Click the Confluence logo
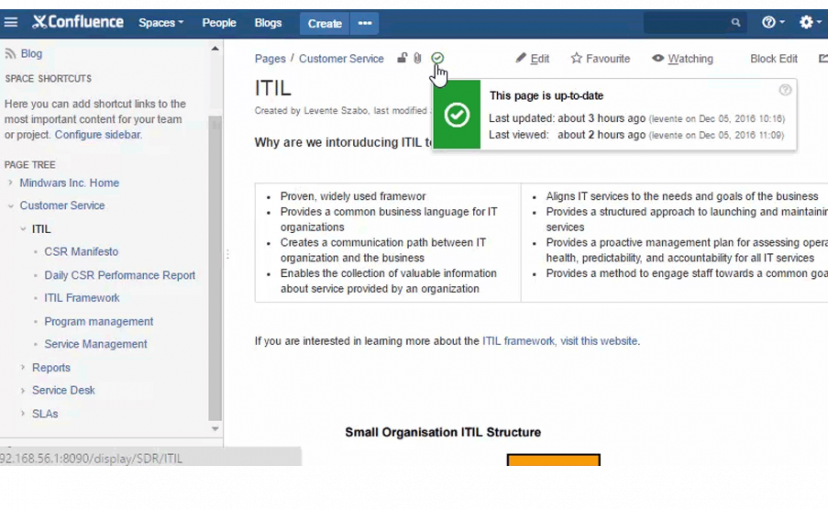This screenshot has width=828, height=510. pyautogui.click(x=78, y=22)
